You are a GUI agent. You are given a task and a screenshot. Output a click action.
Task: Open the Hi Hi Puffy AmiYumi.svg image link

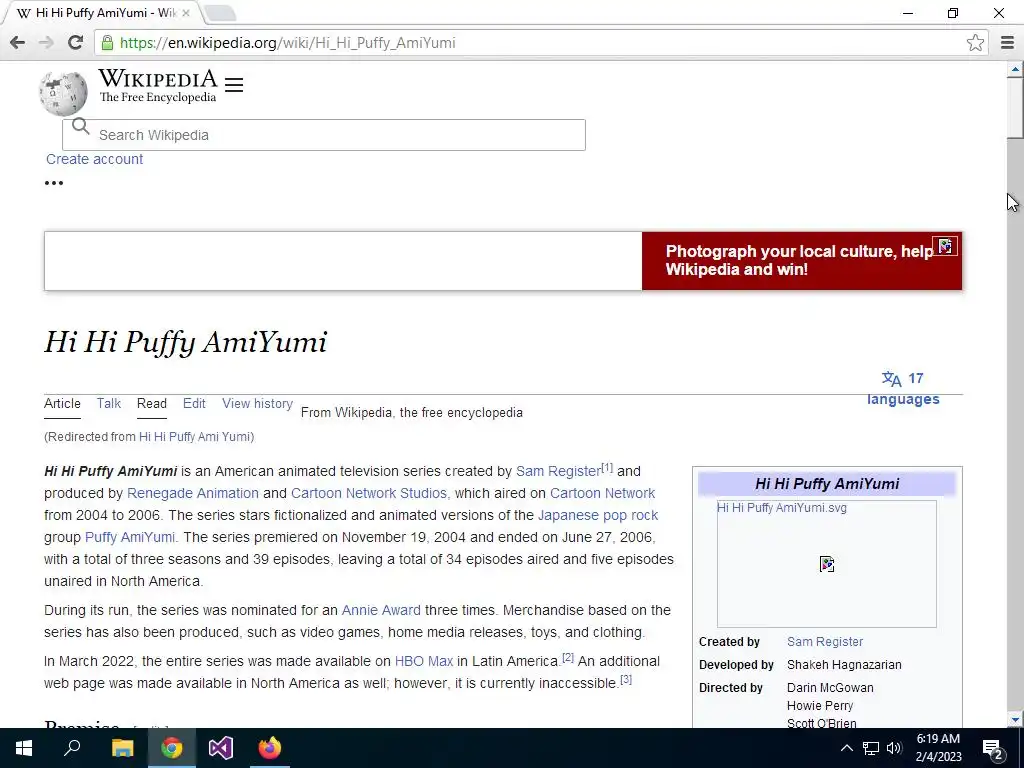coord(782,507)
